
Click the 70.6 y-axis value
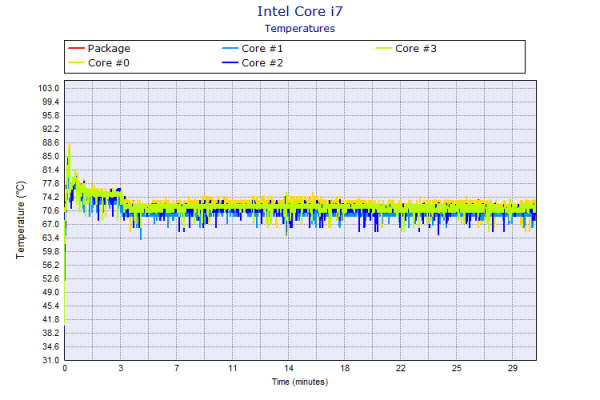point(51,211)
